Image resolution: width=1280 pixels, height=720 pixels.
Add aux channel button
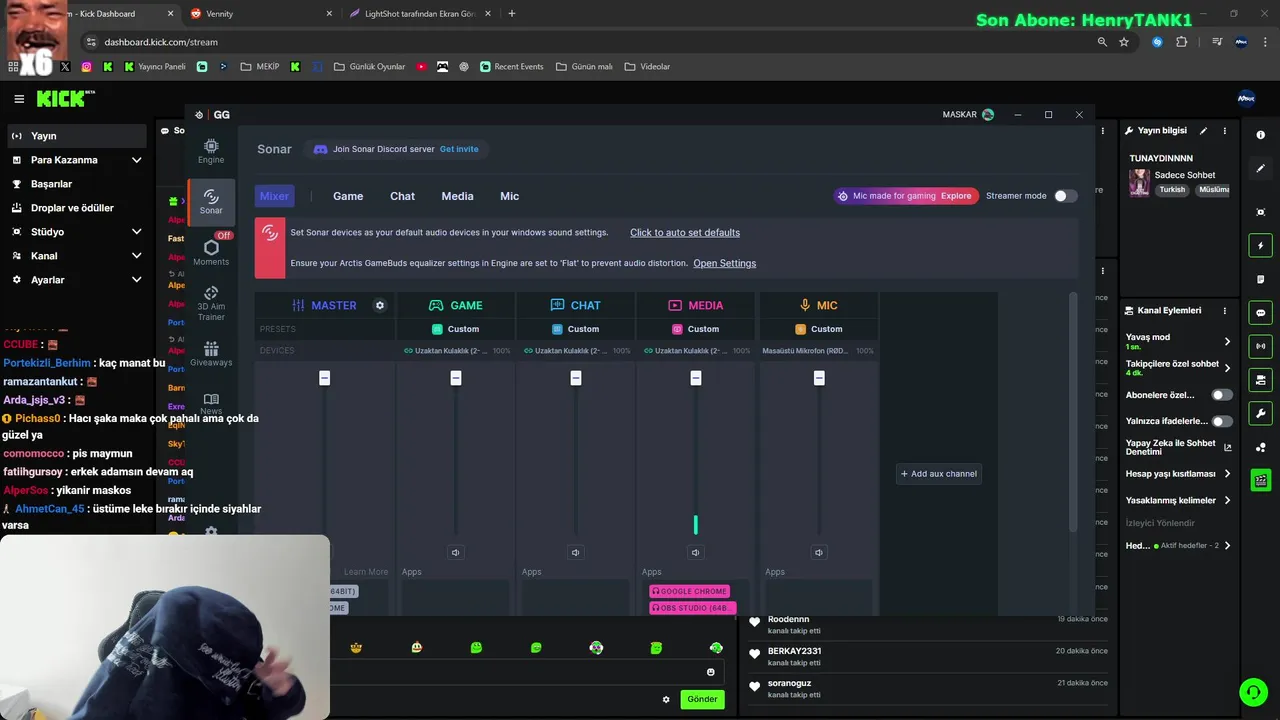939,474
